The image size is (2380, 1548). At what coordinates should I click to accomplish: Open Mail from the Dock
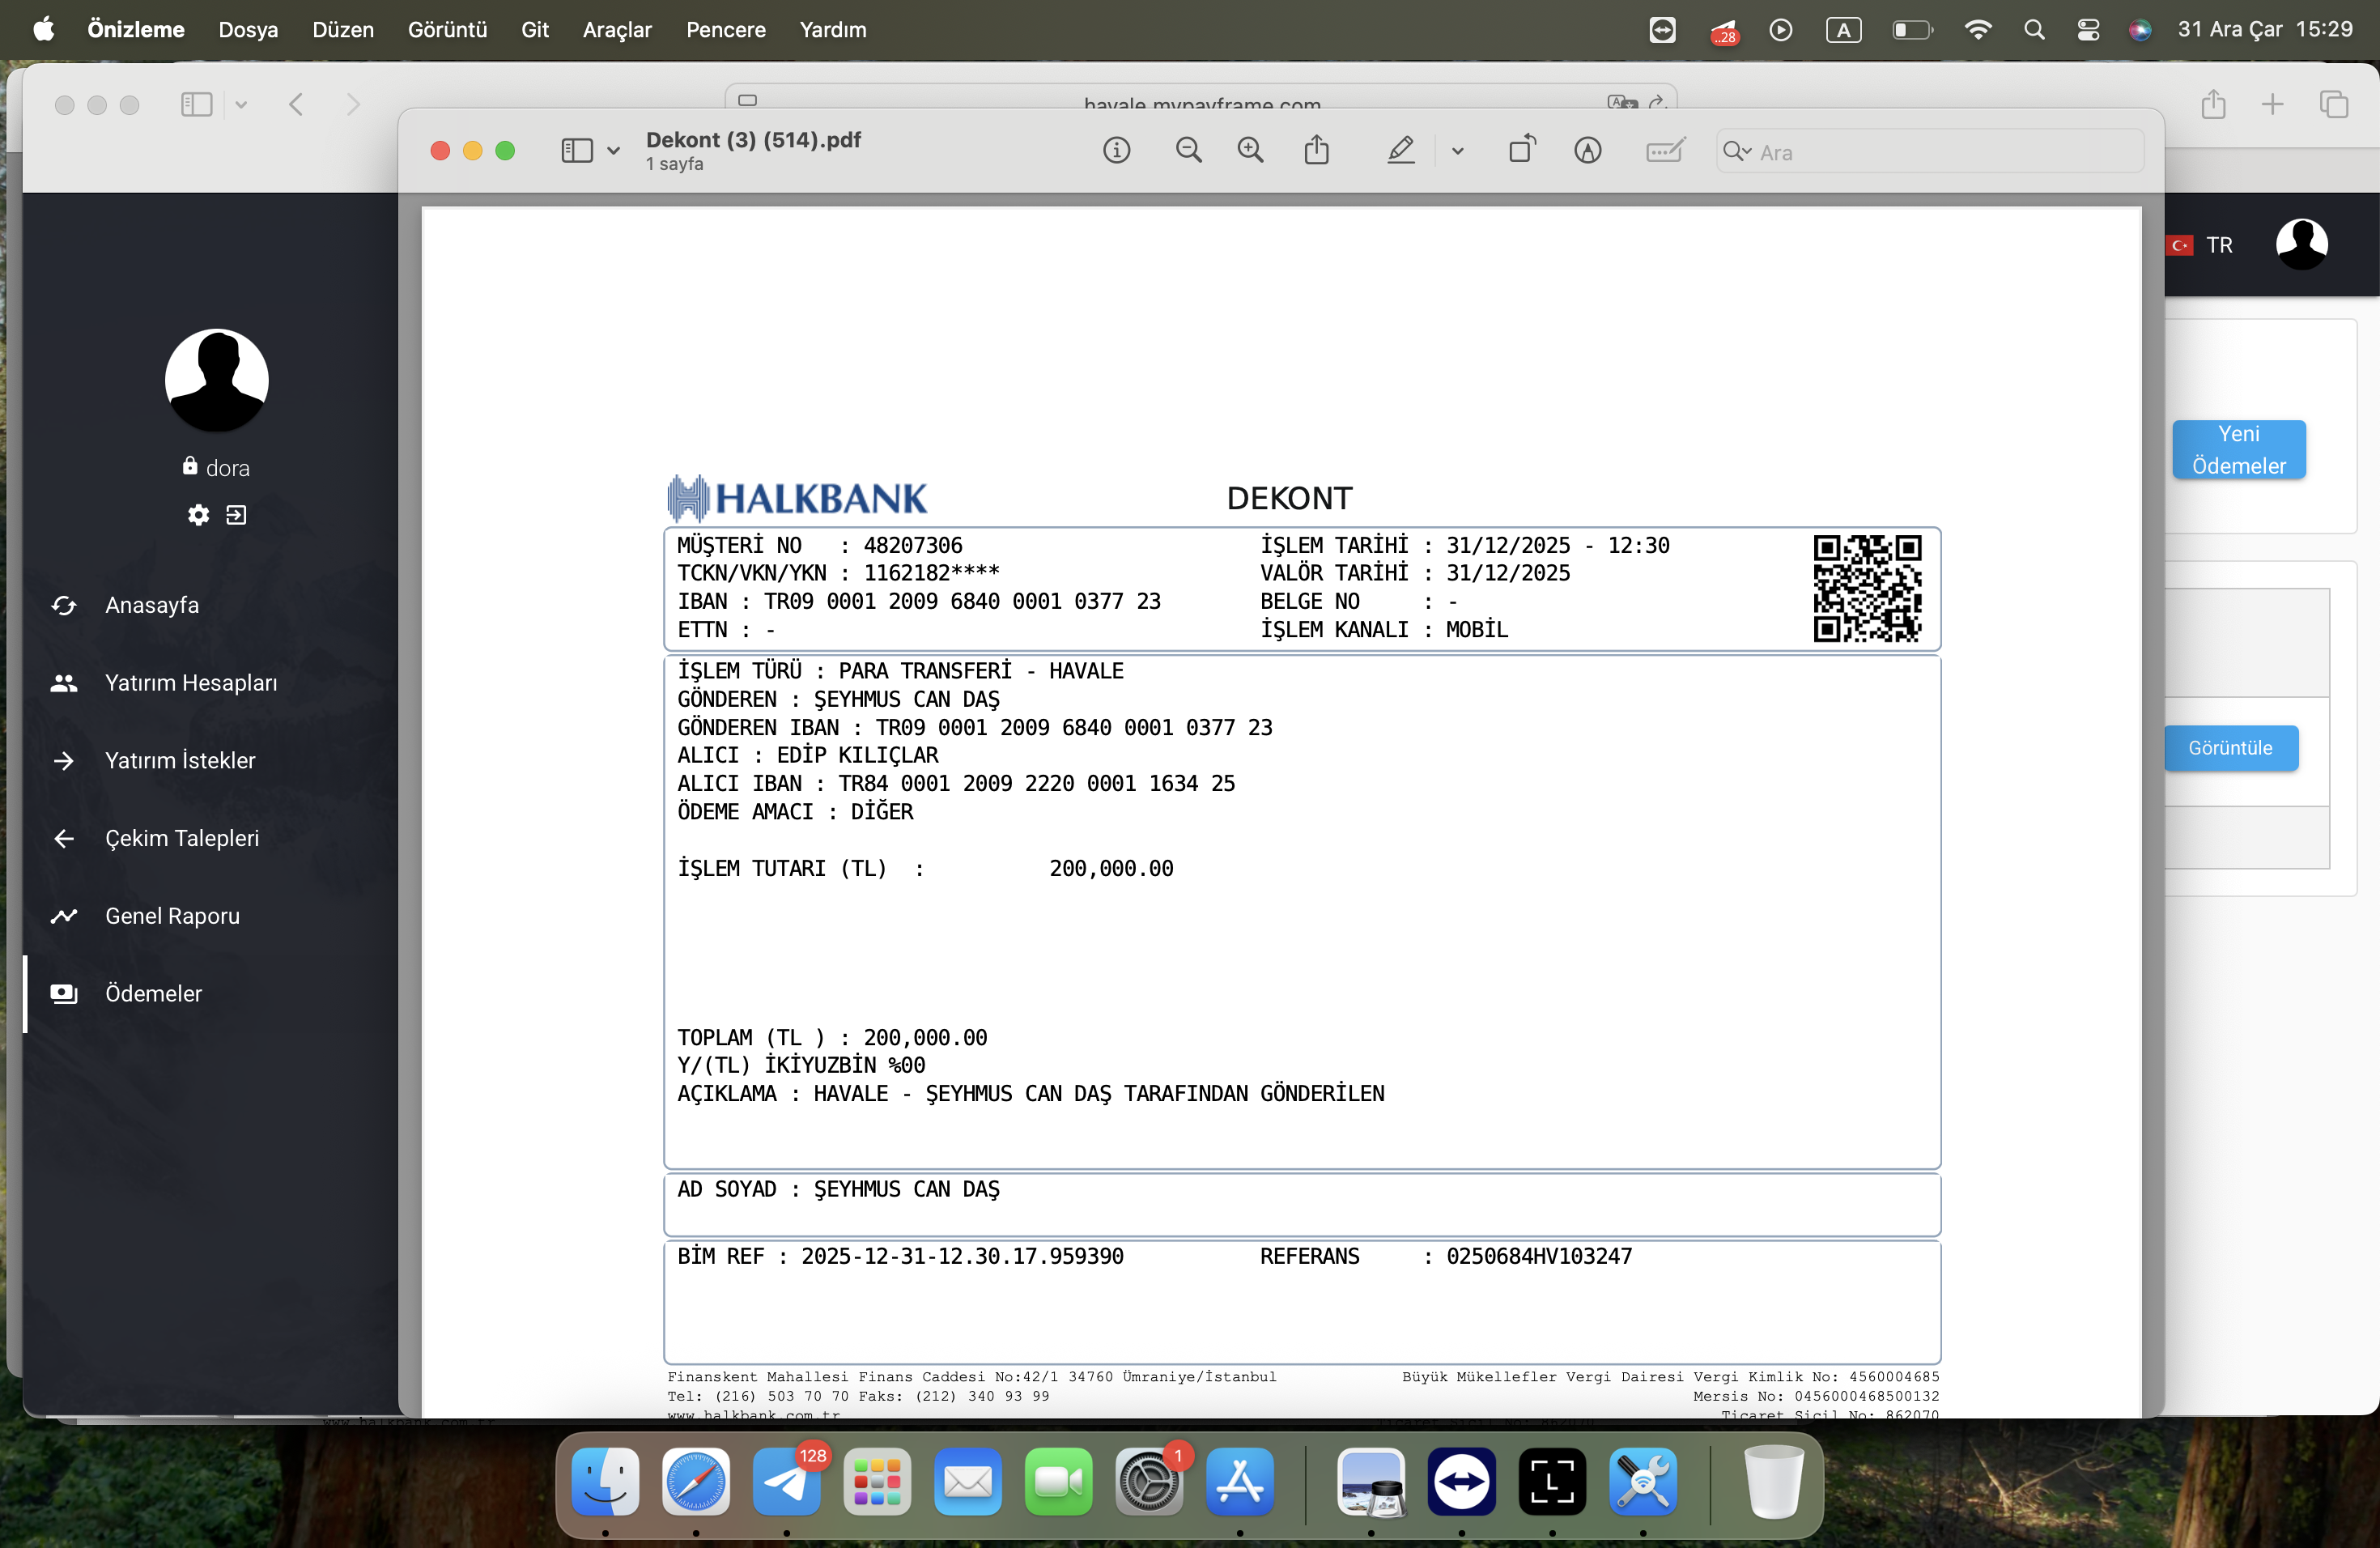tap(968, 1481)
